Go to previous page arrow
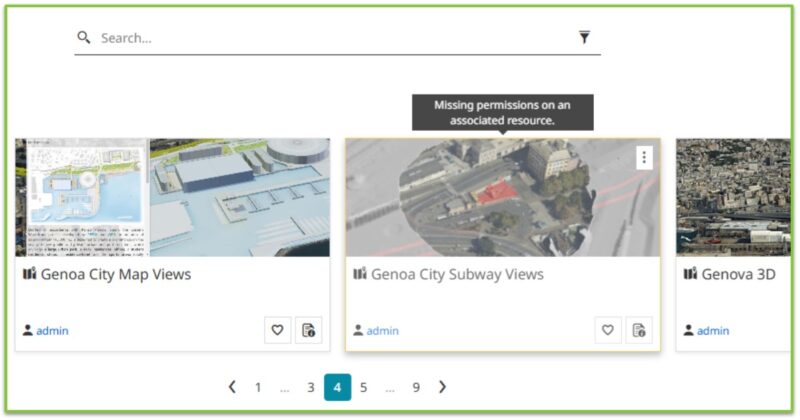Viewport: 800px width, 420px height. tap(232, 387)
